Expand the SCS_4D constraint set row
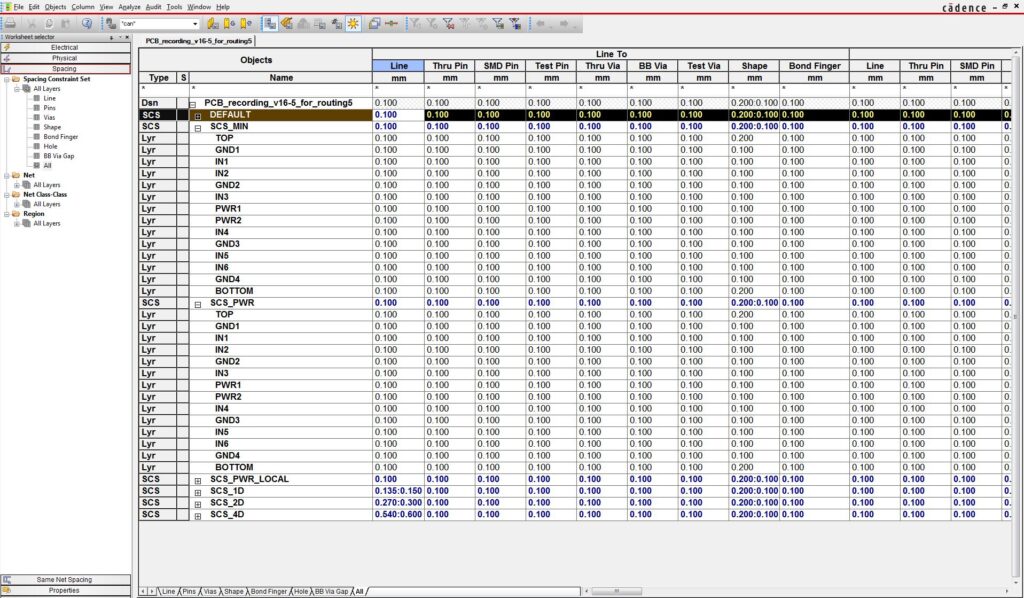The height and width of the screenshot is (598, 1024). 198,514
